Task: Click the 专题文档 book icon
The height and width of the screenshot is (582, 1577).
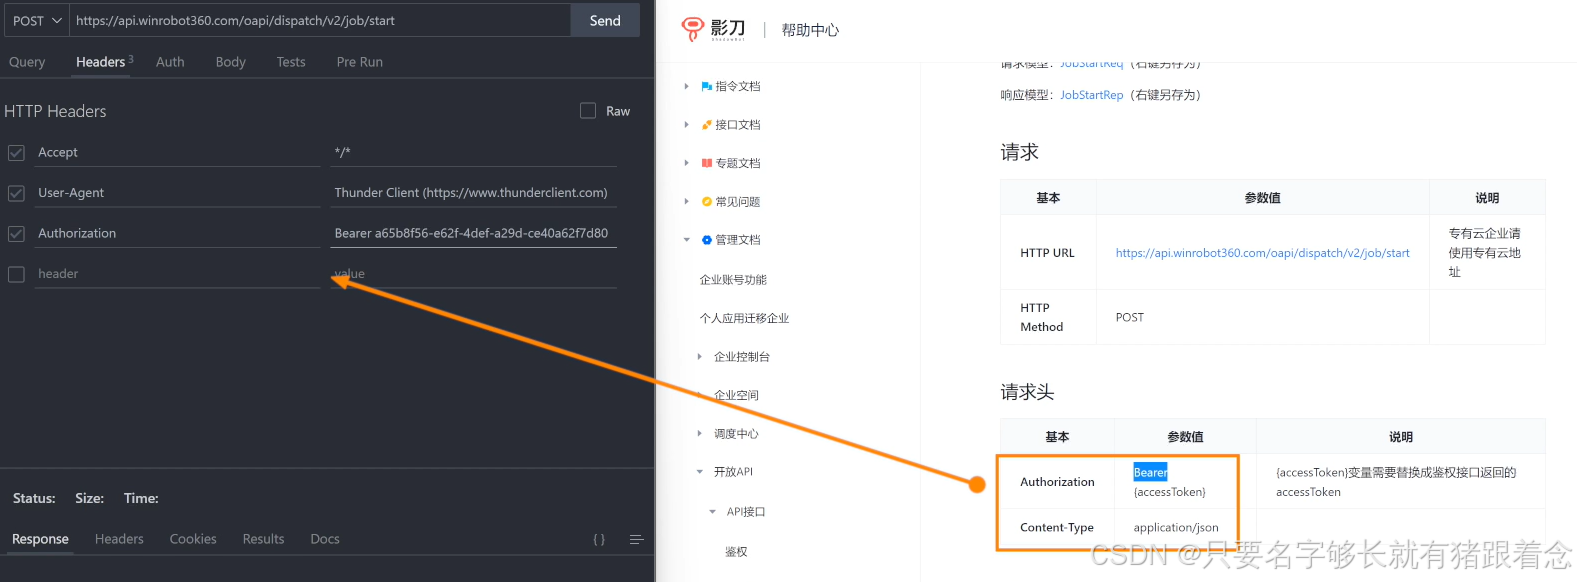Action: [x=707, y=163]
